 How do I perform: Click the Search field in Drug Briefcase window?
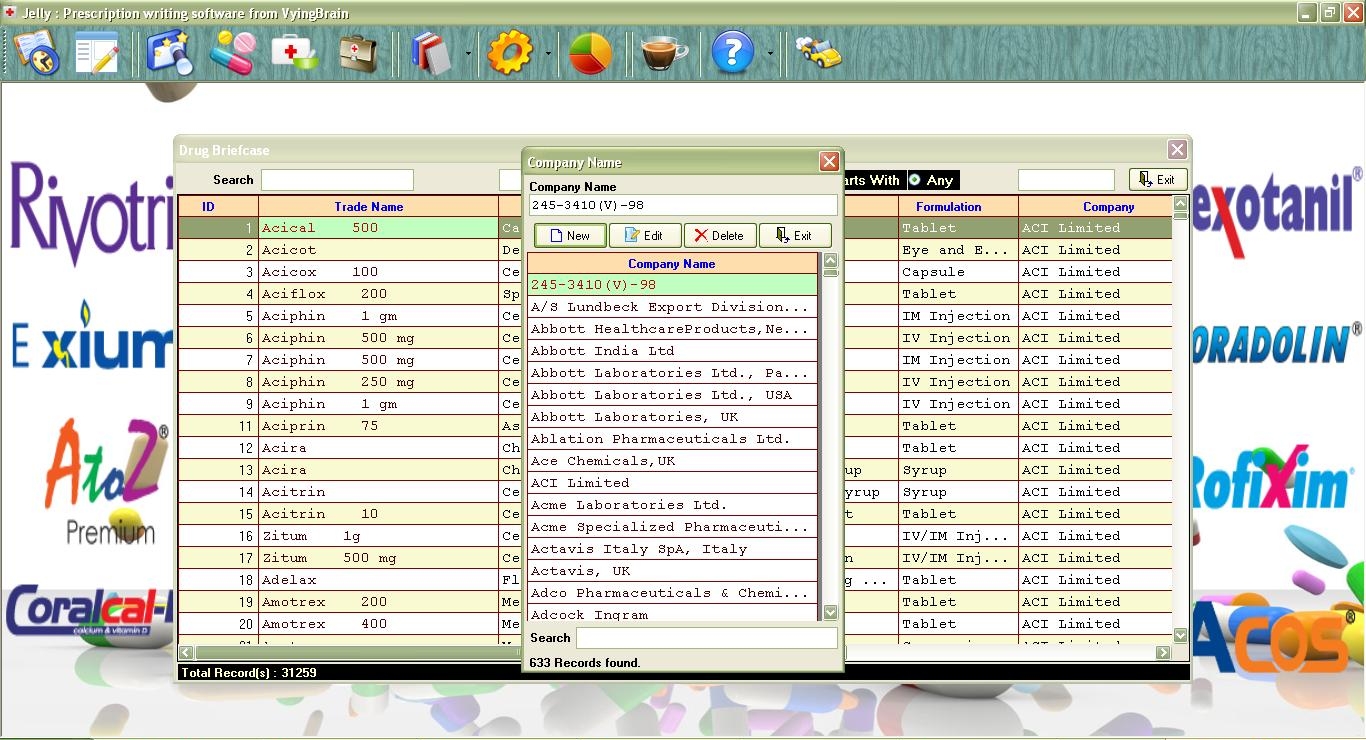pos(337,180)
